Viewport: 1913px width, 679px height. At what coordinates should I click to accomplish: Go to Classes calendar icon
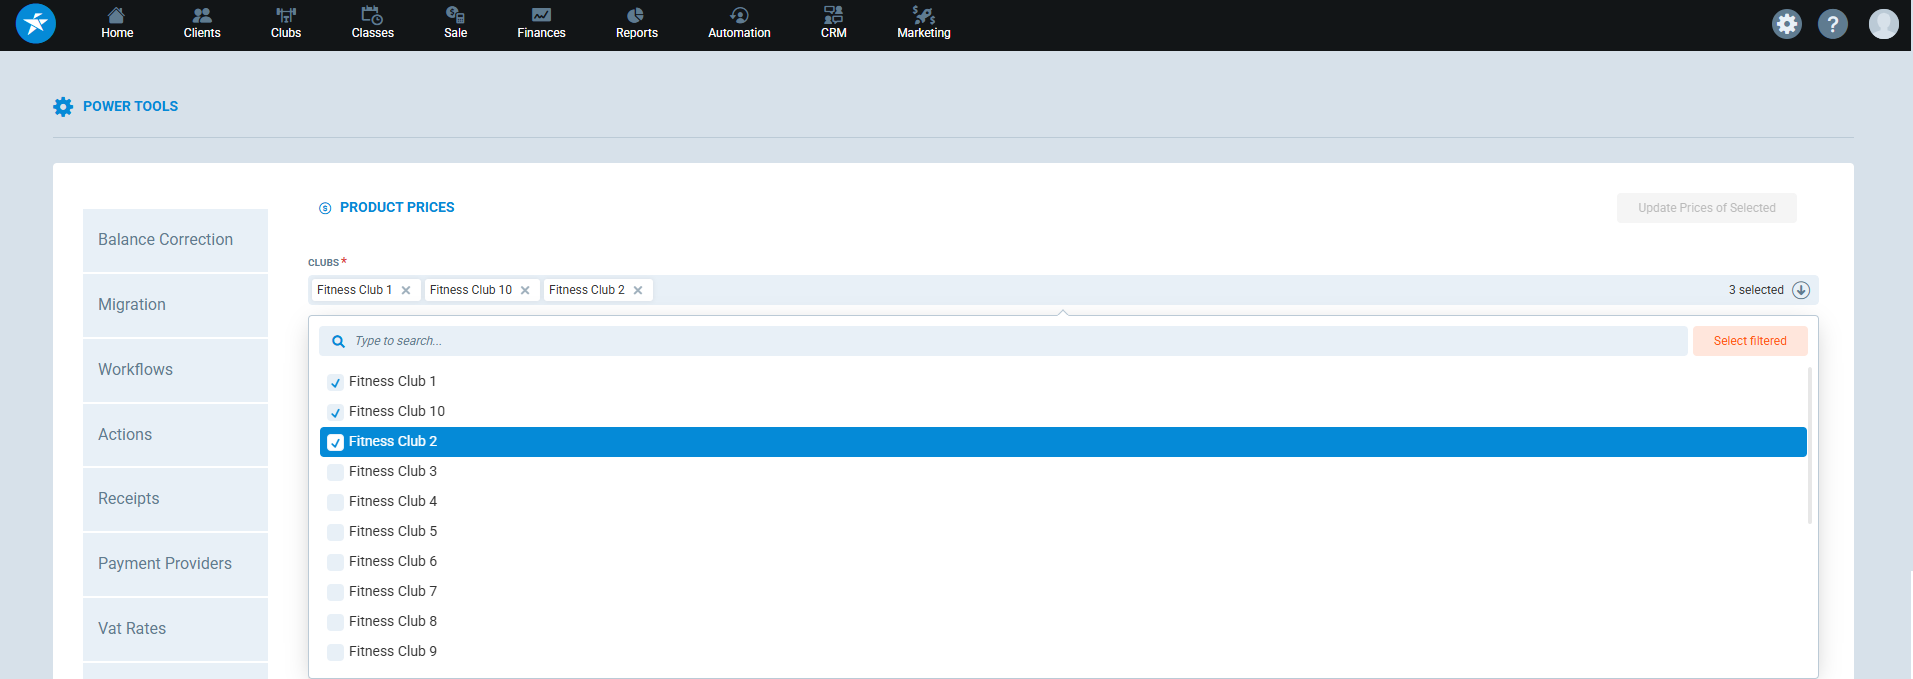pos(372,16)
